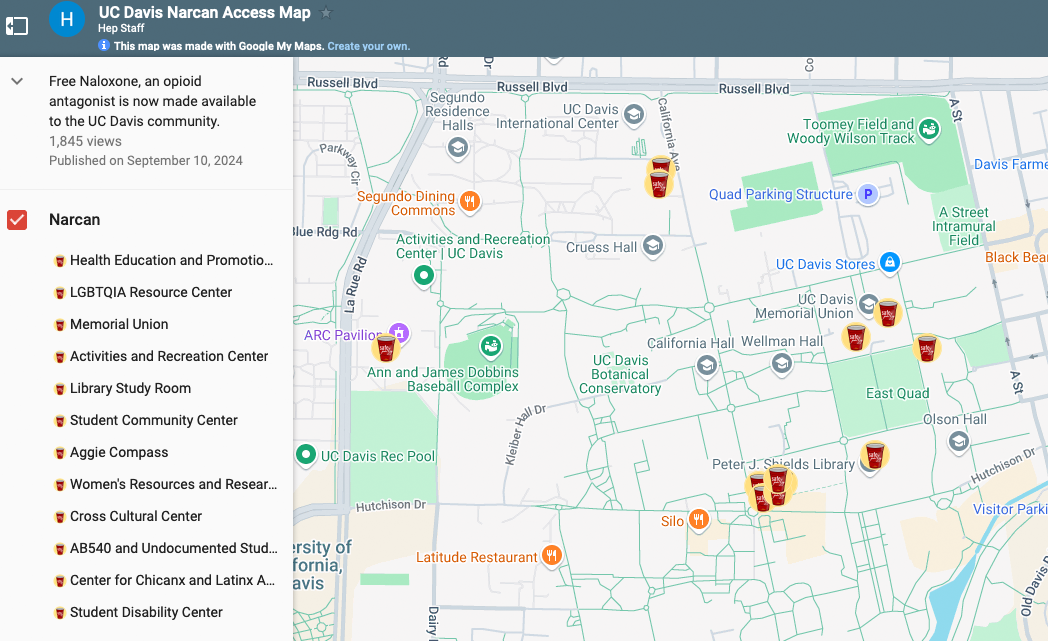Click the Visitor Parking map label

tap(1010, 509)
